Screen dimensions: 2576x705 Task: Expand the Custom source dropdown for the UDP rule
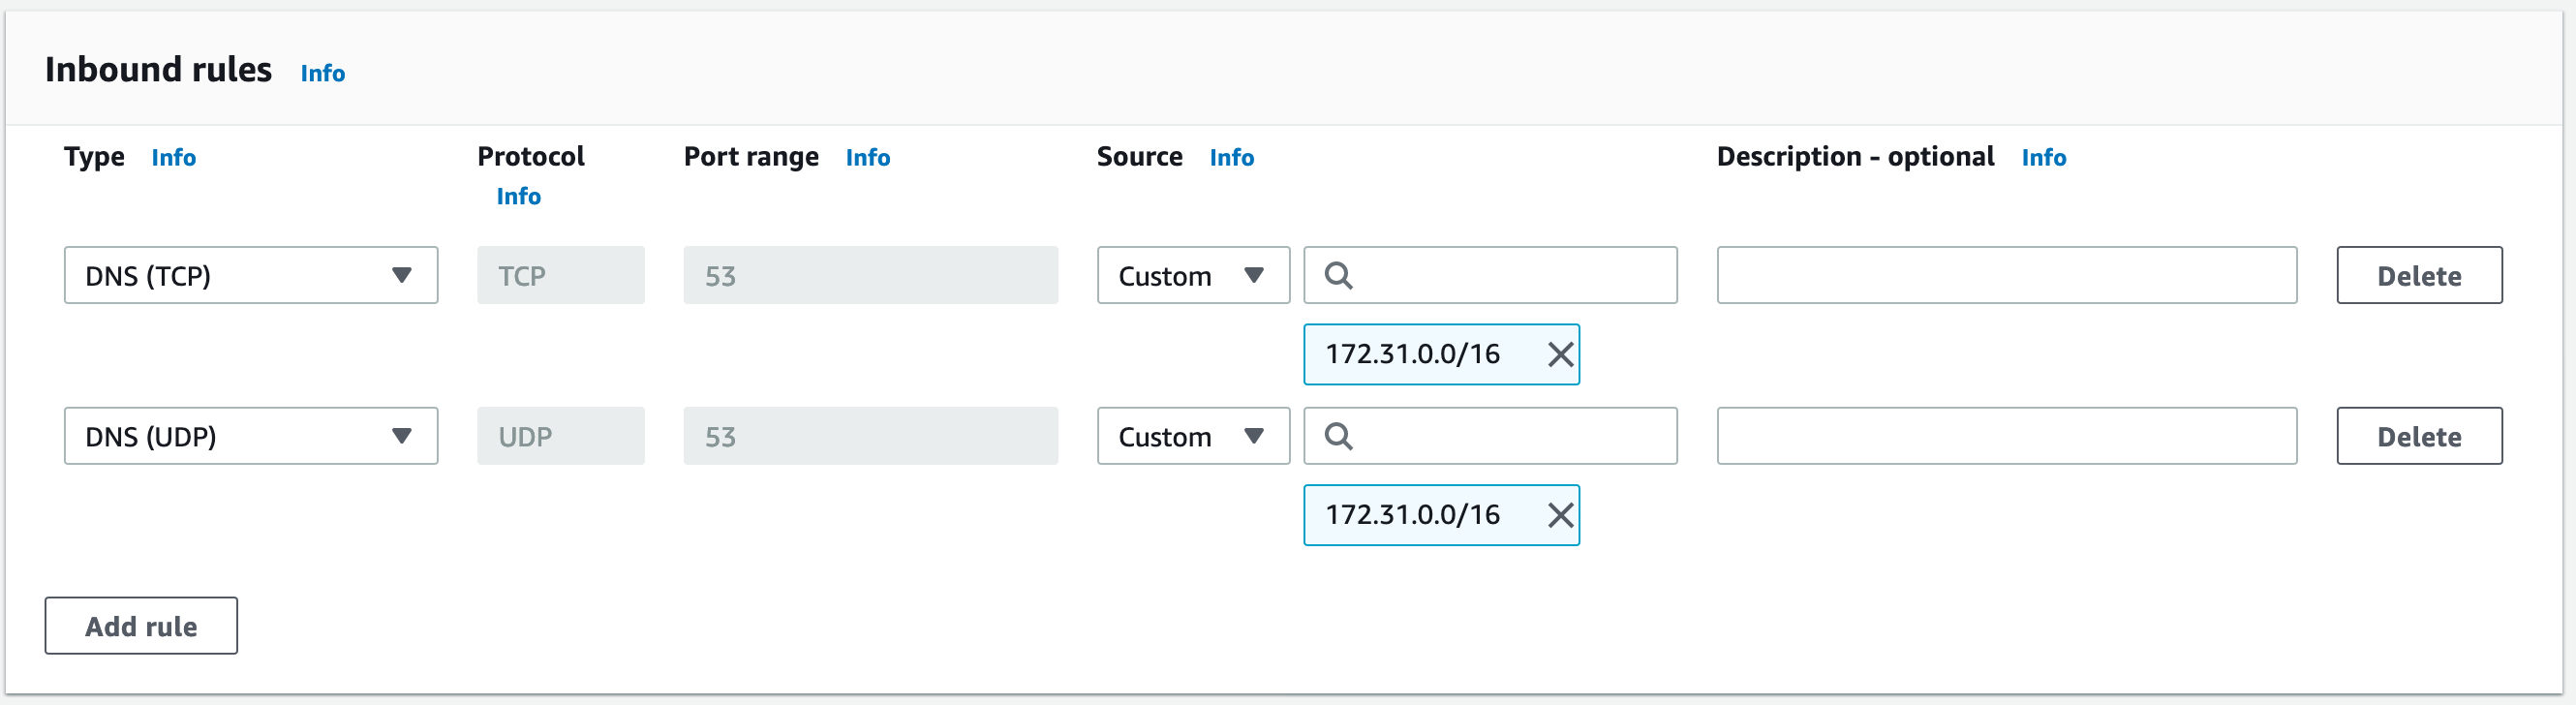click(x=1192, y=436)
